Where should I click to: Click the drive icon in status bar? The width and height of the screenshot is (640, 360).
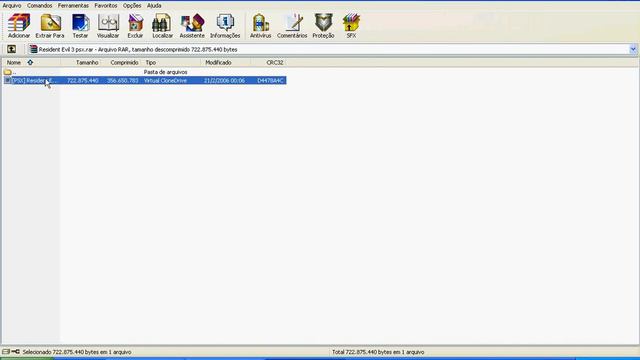coord(6,351)
